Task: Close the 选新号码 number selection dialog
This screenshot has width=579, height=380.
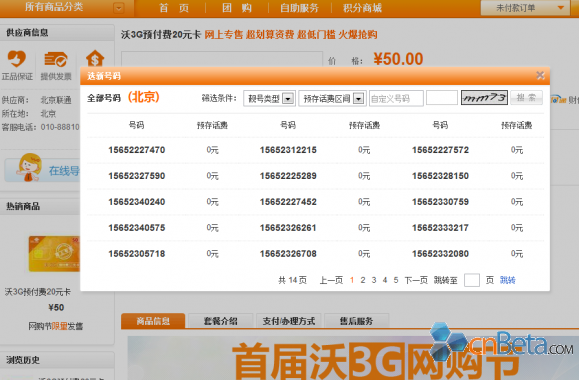Action: 540,75
